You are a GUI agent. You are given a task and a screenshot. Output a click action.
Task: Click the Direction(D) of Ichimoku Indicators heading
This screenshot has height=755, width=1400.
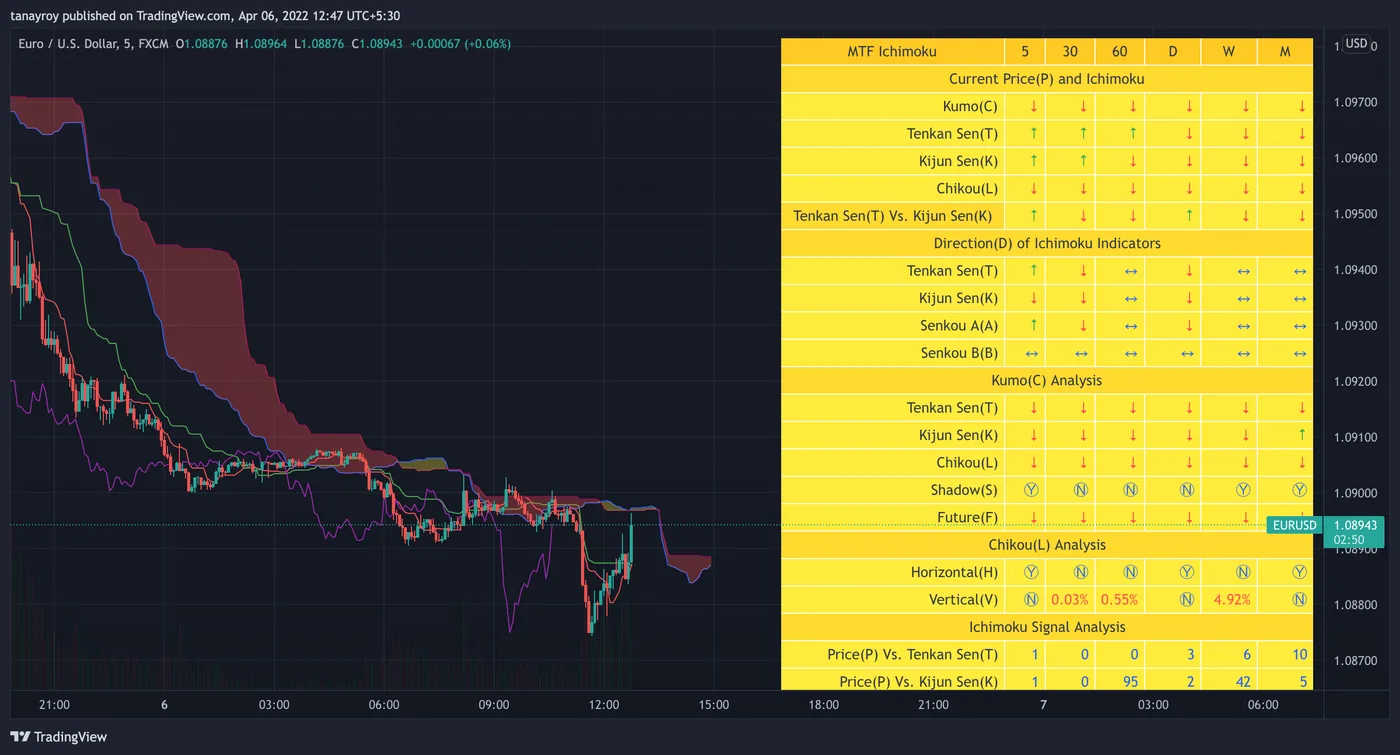1047,243
